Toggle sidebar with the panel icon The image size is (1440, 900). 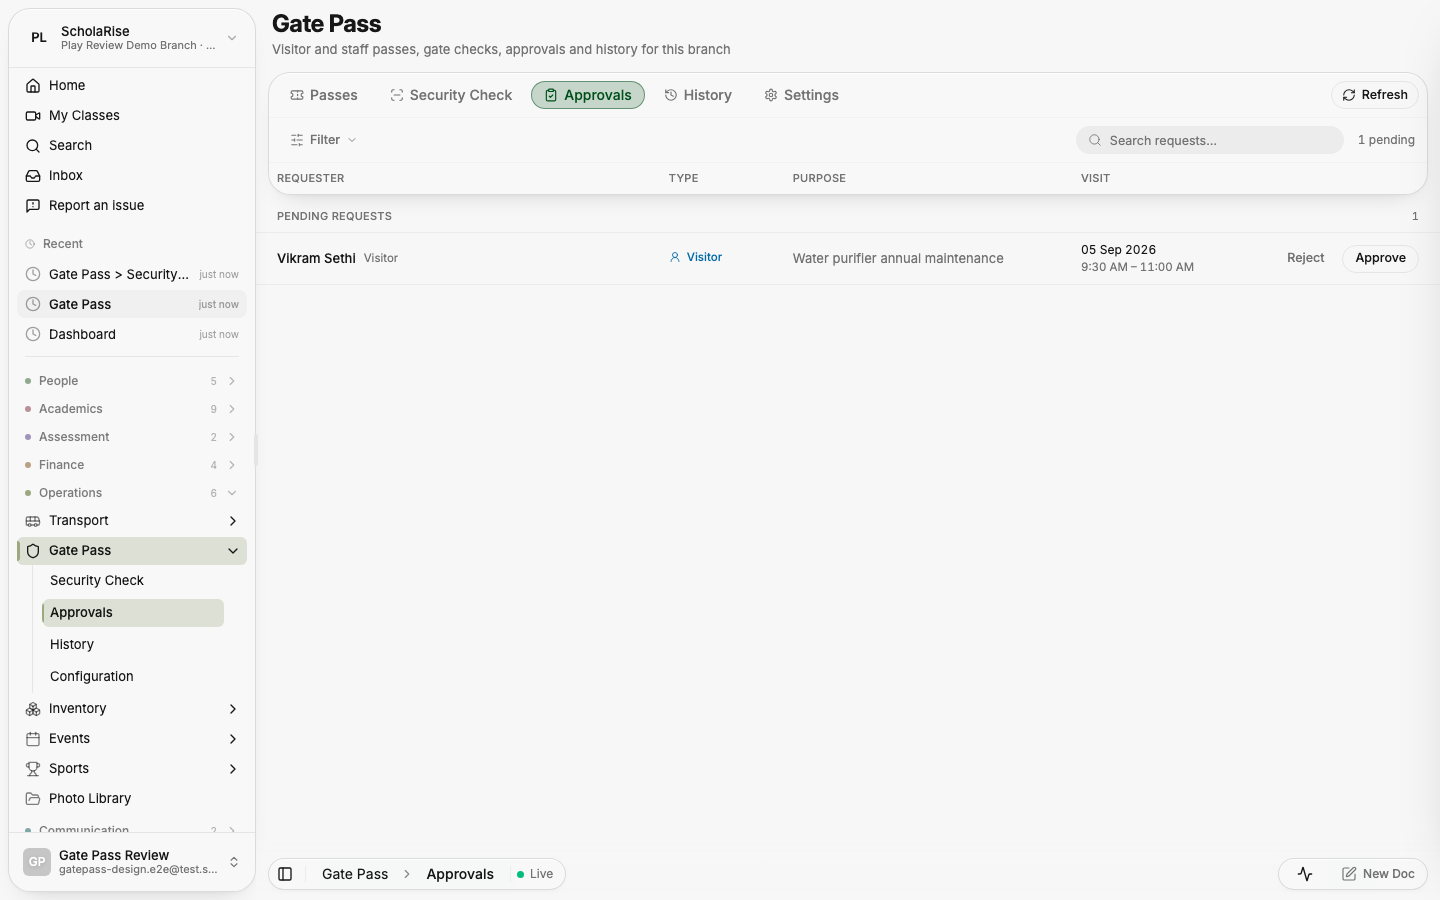tap(285, 874)
